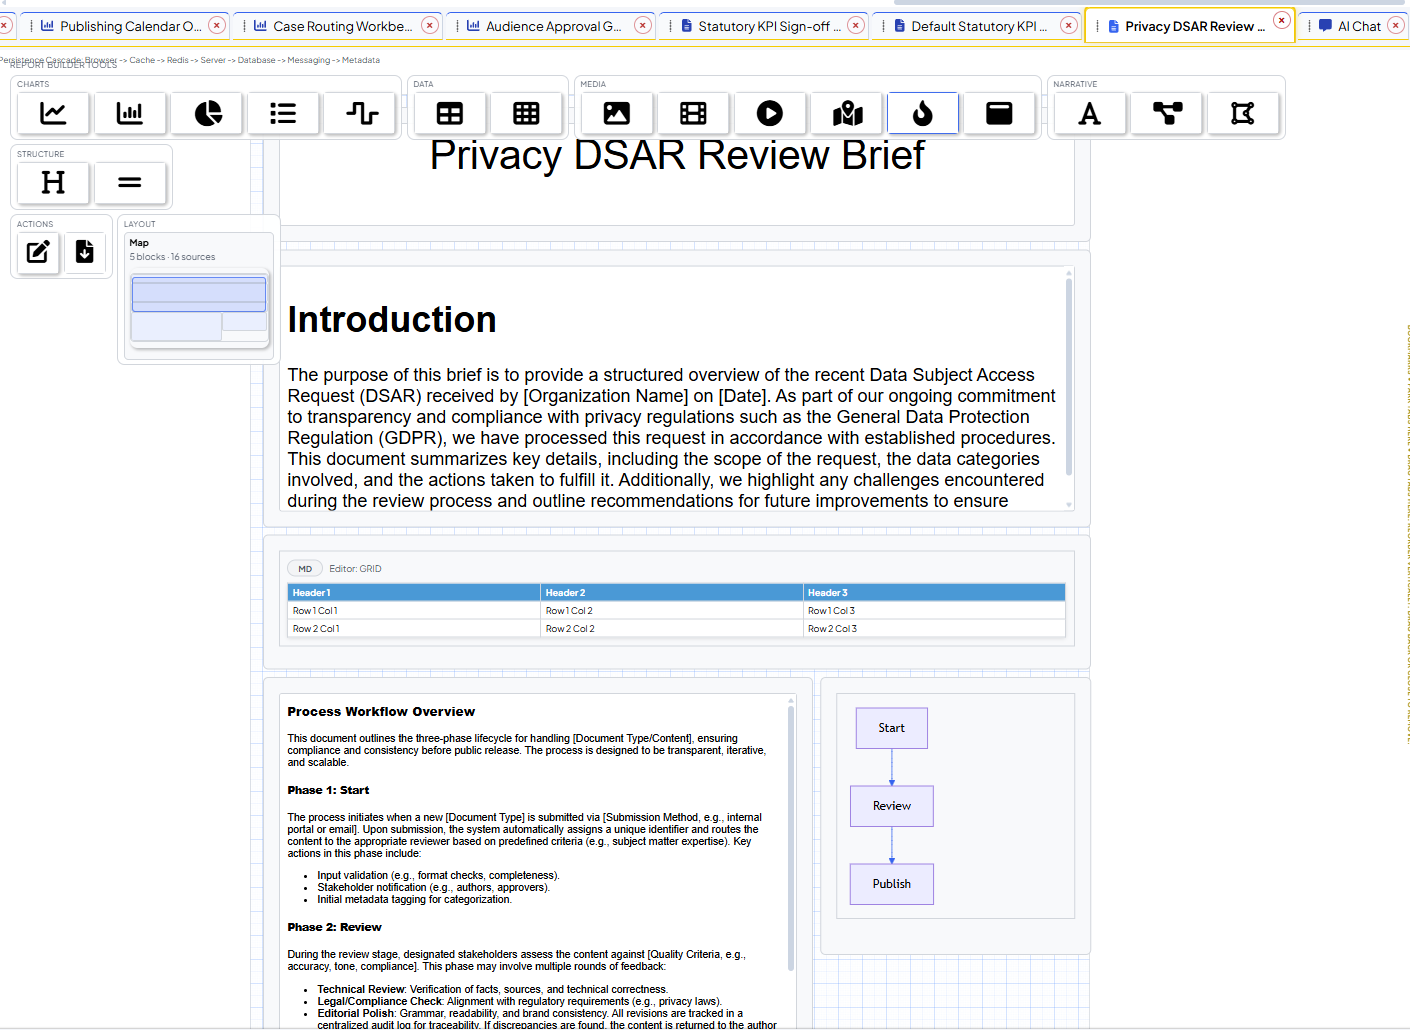Select the text icon in Narrative panel
Viewport: 1410px width, 1030px height.
click(1089, 113)
